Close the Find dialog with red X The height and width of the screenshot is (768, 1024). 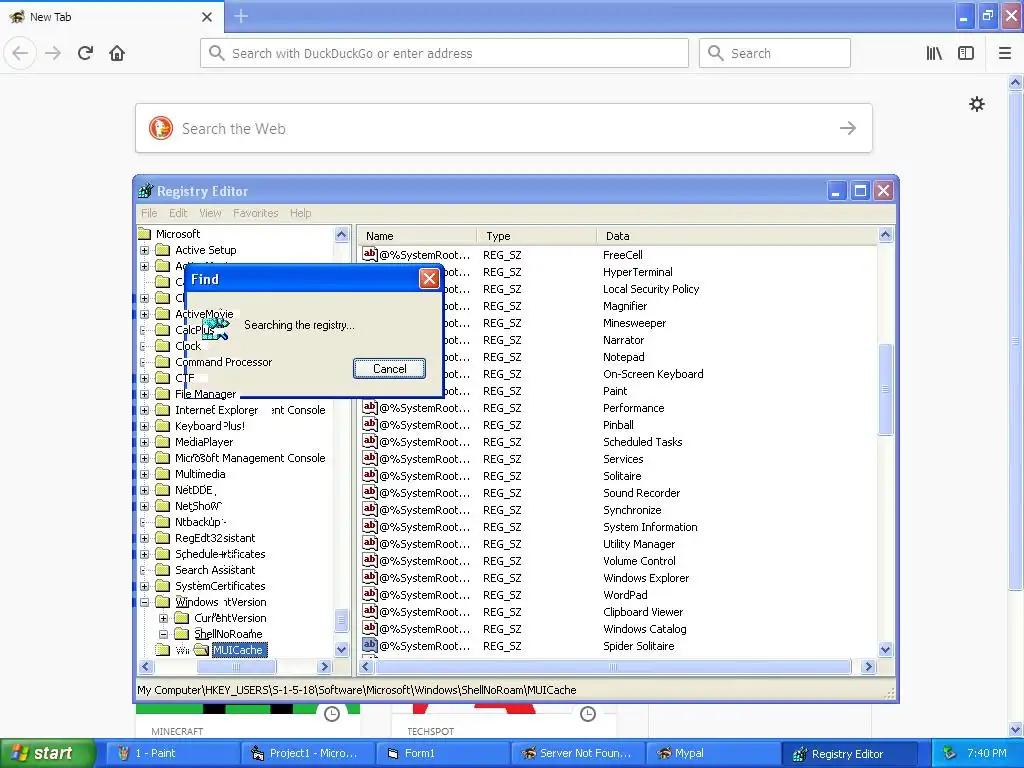click(429, 279)
